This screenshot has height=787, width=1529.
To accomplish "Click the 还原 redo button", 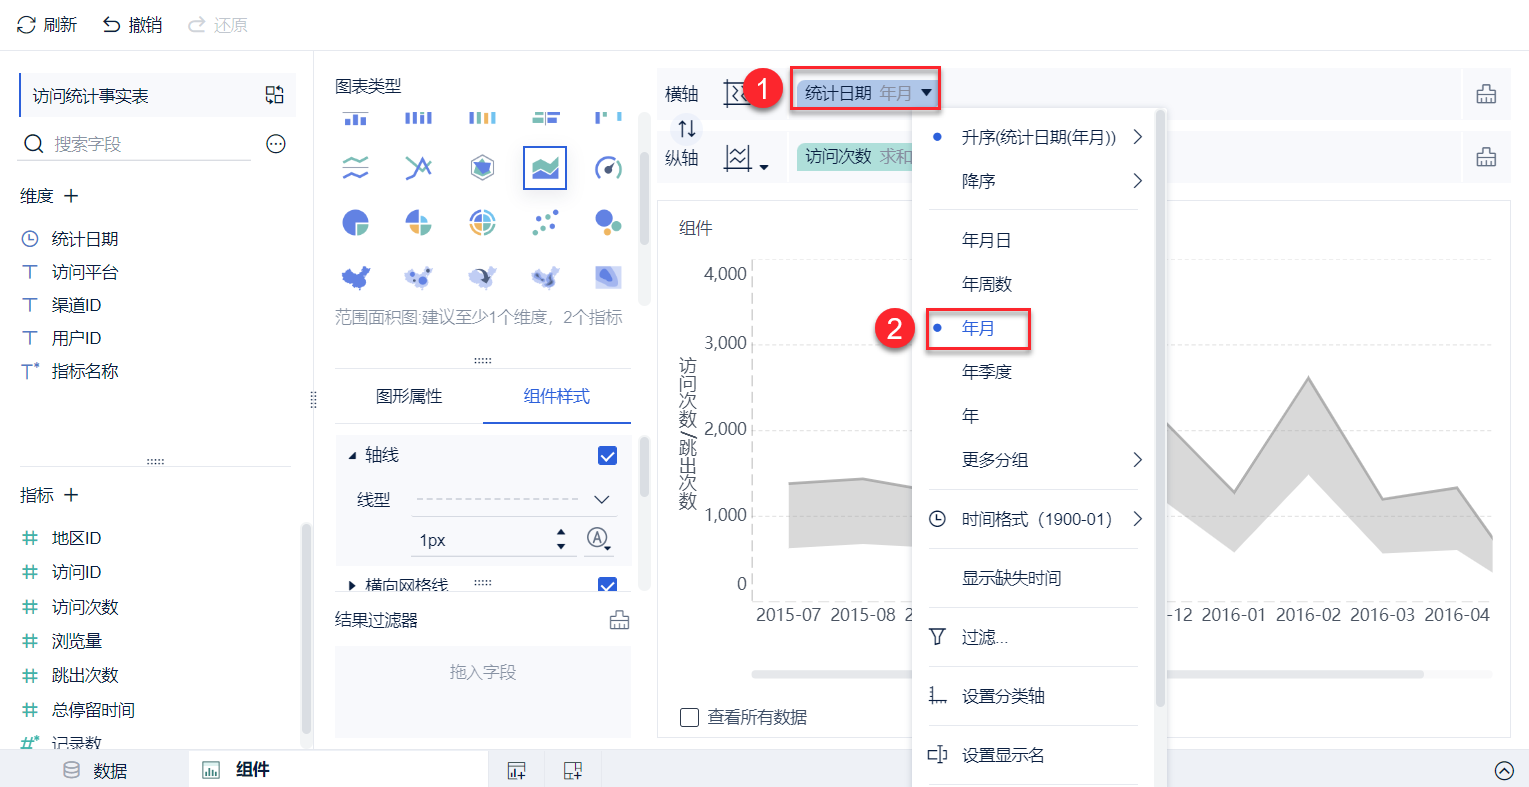I will pyautogui.click(x=218, y=25).
